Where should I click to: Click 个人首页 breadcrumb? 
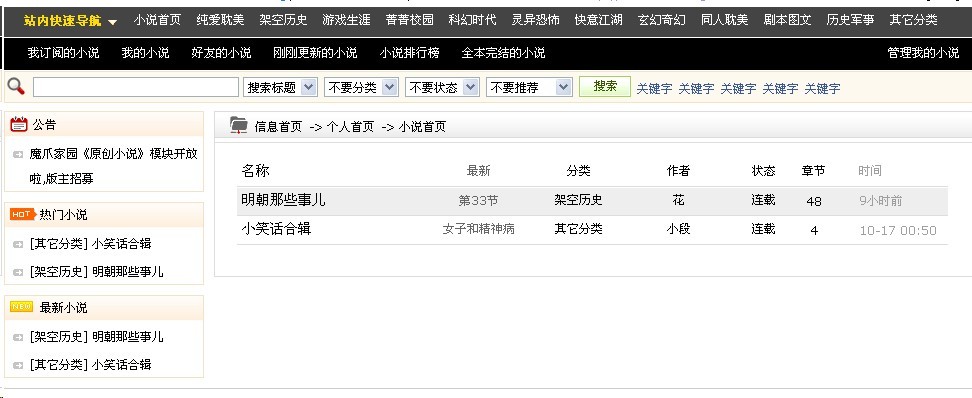[x=350, y=127]
